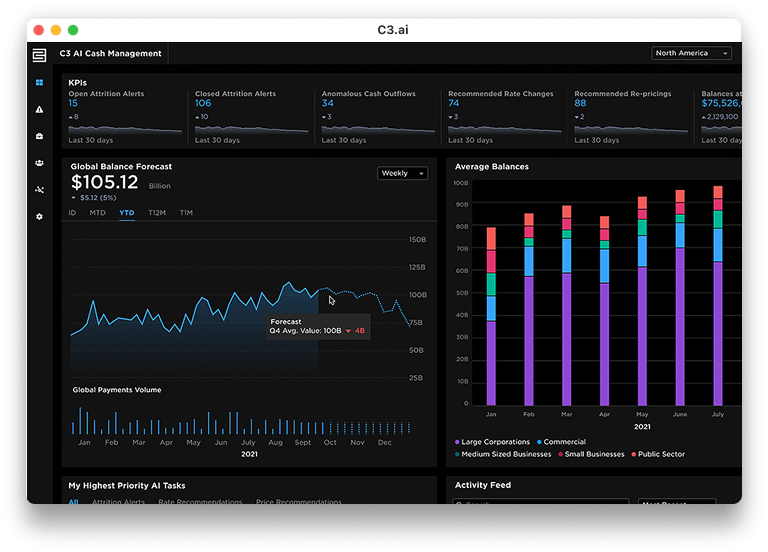768x552 pixels.
Task: Open the alerts warning triangle in the sidebar
Action: [39, 109]
